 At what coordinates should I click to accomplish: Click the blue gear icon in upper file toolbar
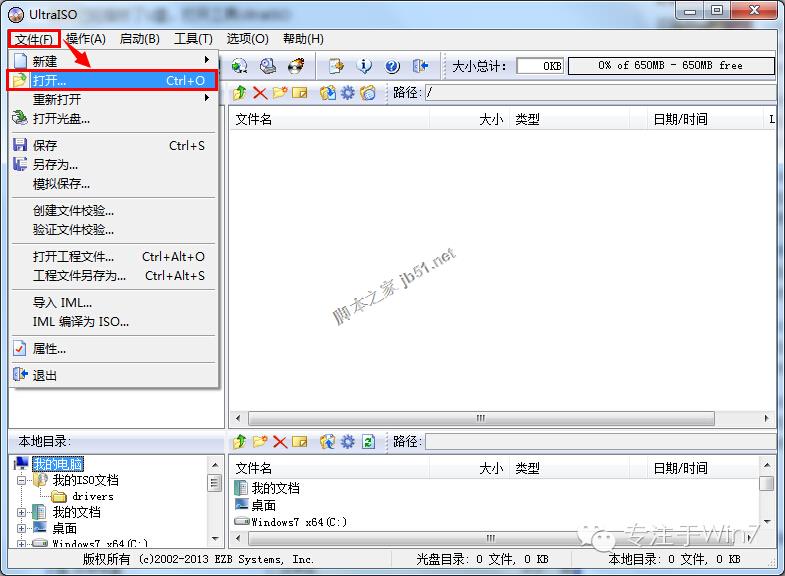347,93
